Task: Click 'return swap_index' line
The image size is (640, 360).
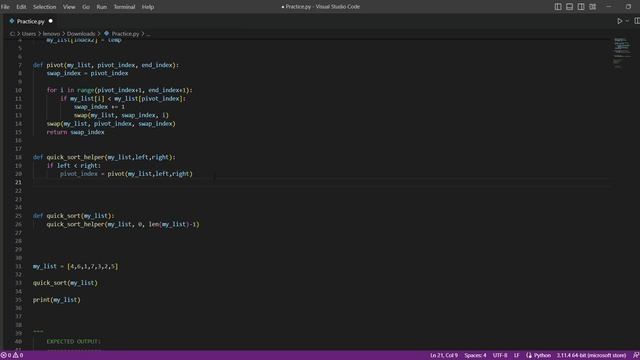Action: [75, 132]
